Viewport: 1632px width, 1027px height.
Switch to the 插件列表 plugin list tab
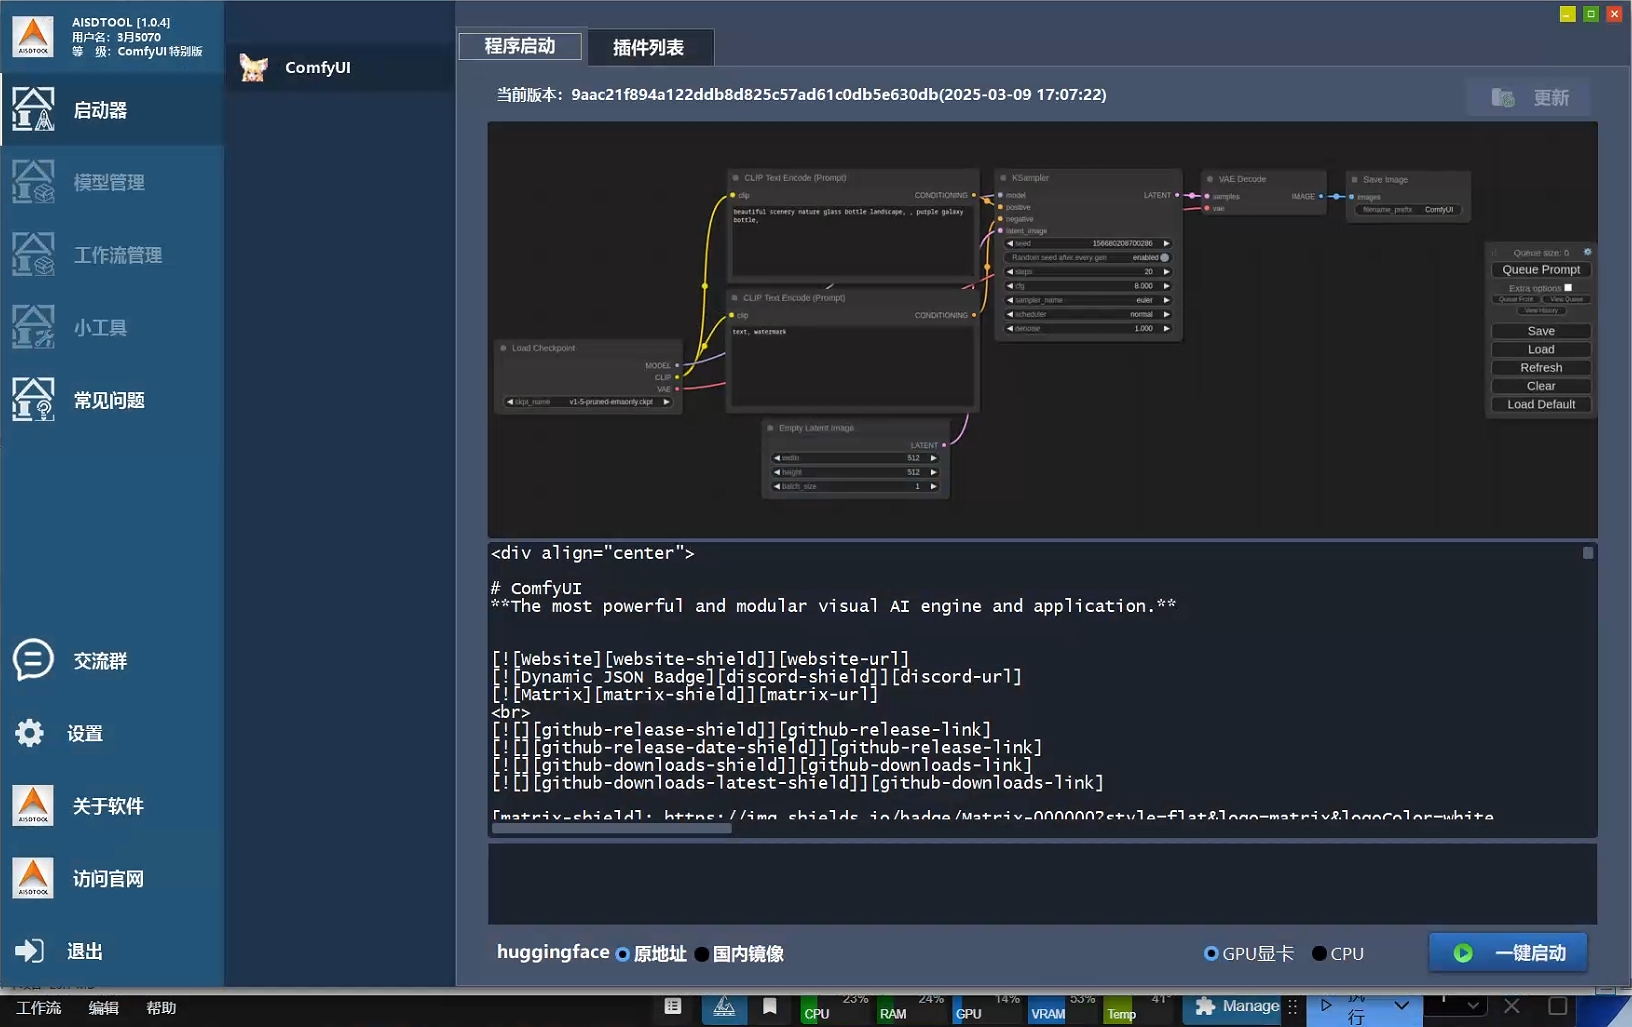point(649,47)
